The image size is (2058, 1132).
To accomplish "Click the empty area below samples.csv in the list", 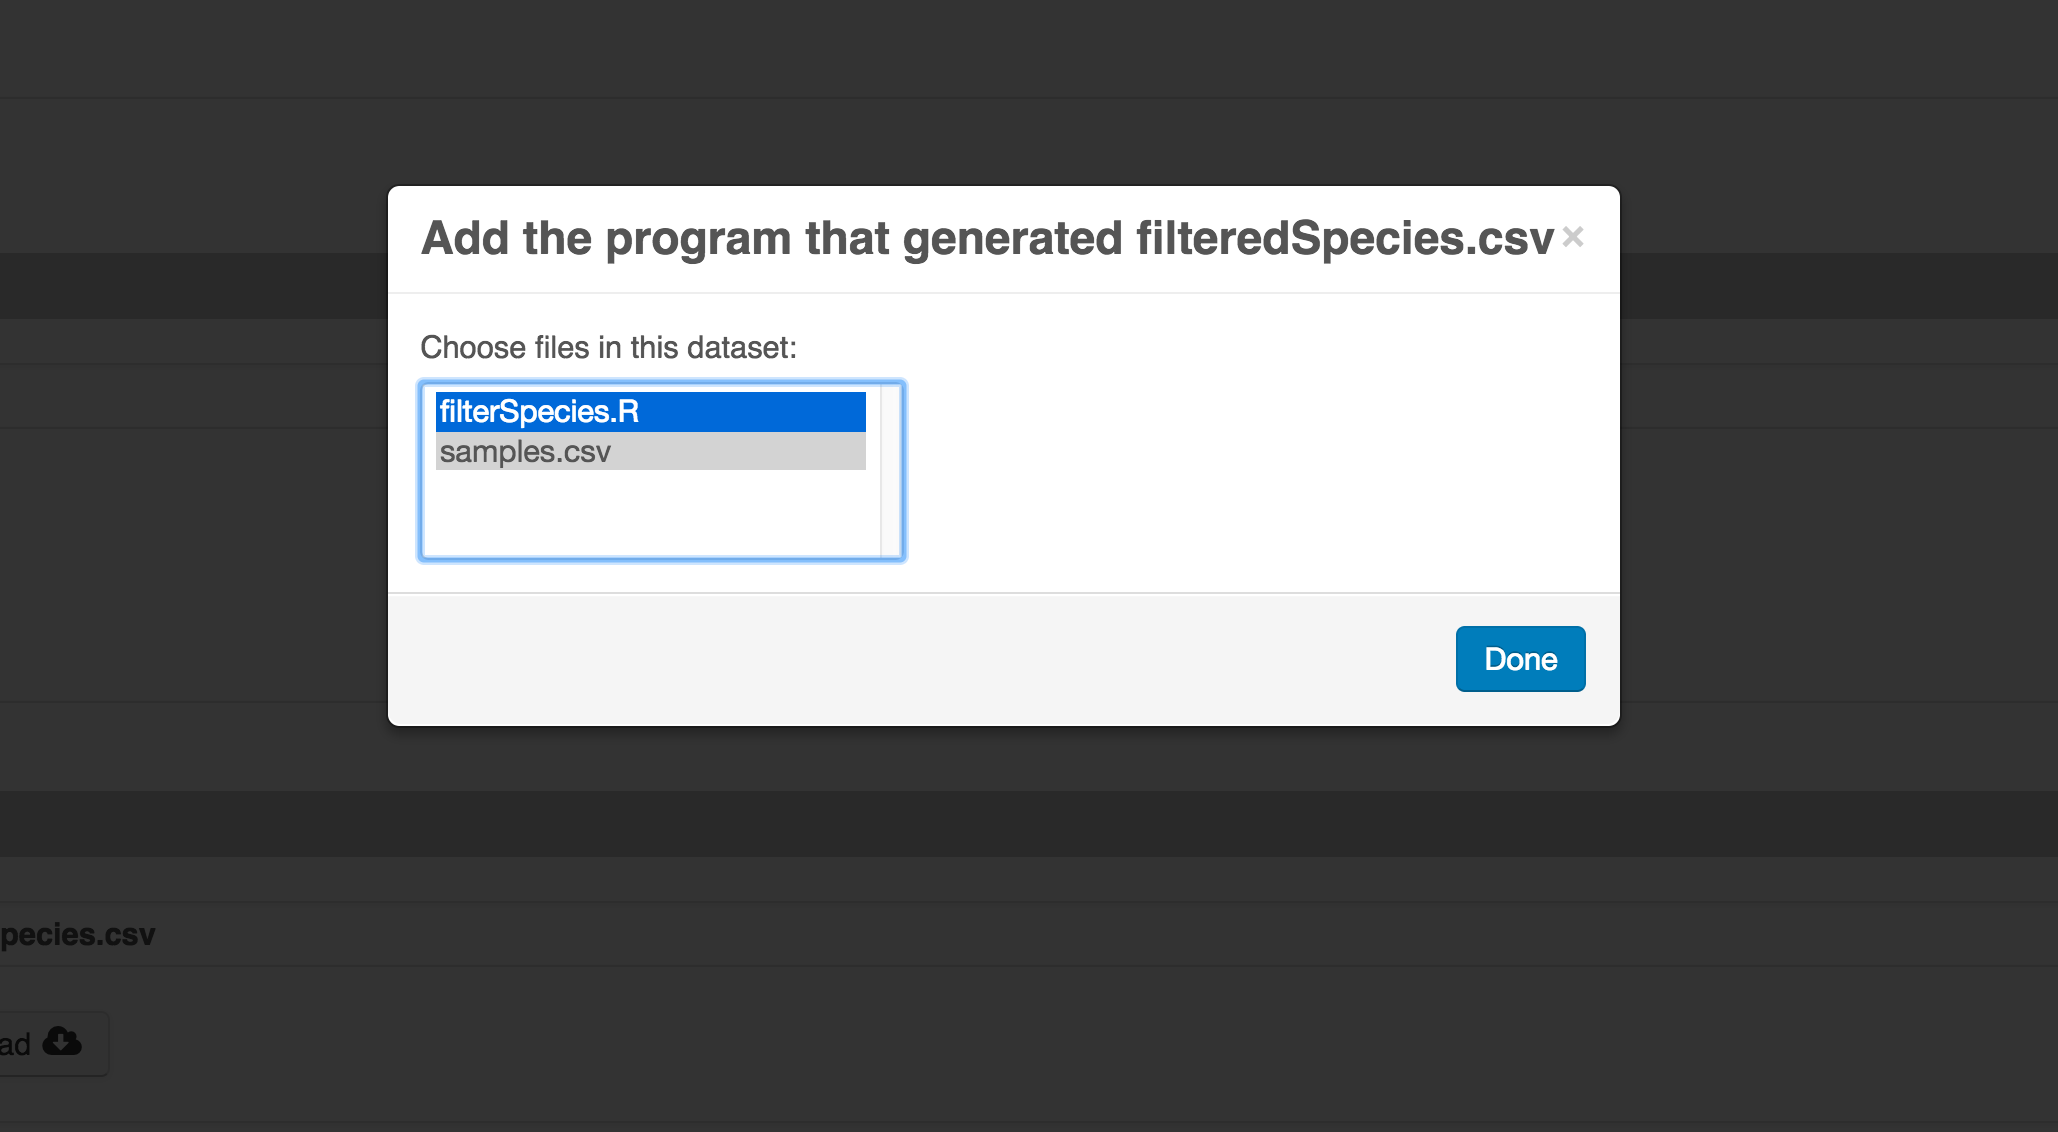I will click(651, 512).
